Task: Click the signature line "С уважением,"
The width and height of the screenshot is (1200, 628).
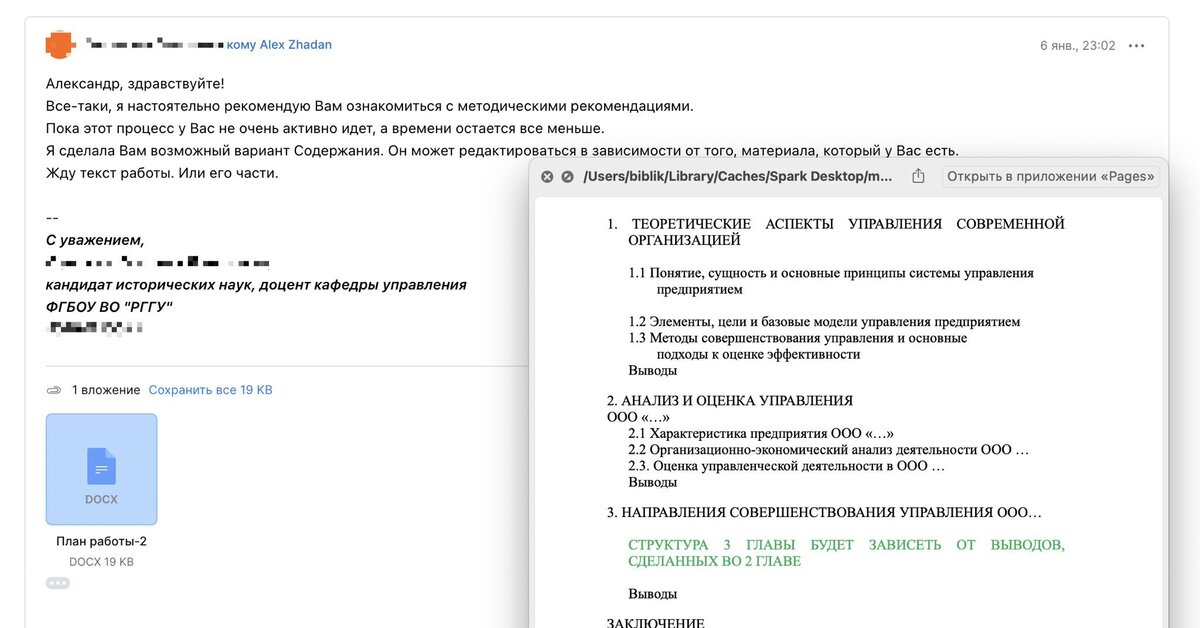Action: pyautogui.click(x=95, y=240)
